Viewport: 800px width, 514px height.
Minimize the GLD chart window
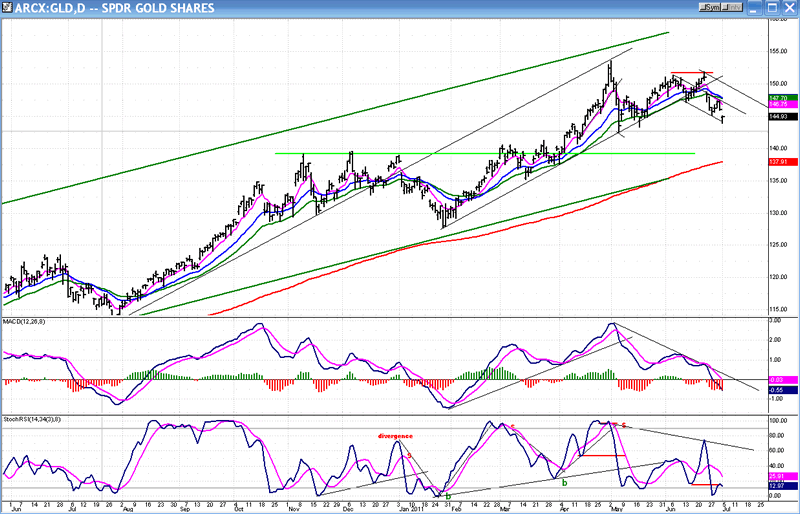click(x=754, y=8)
